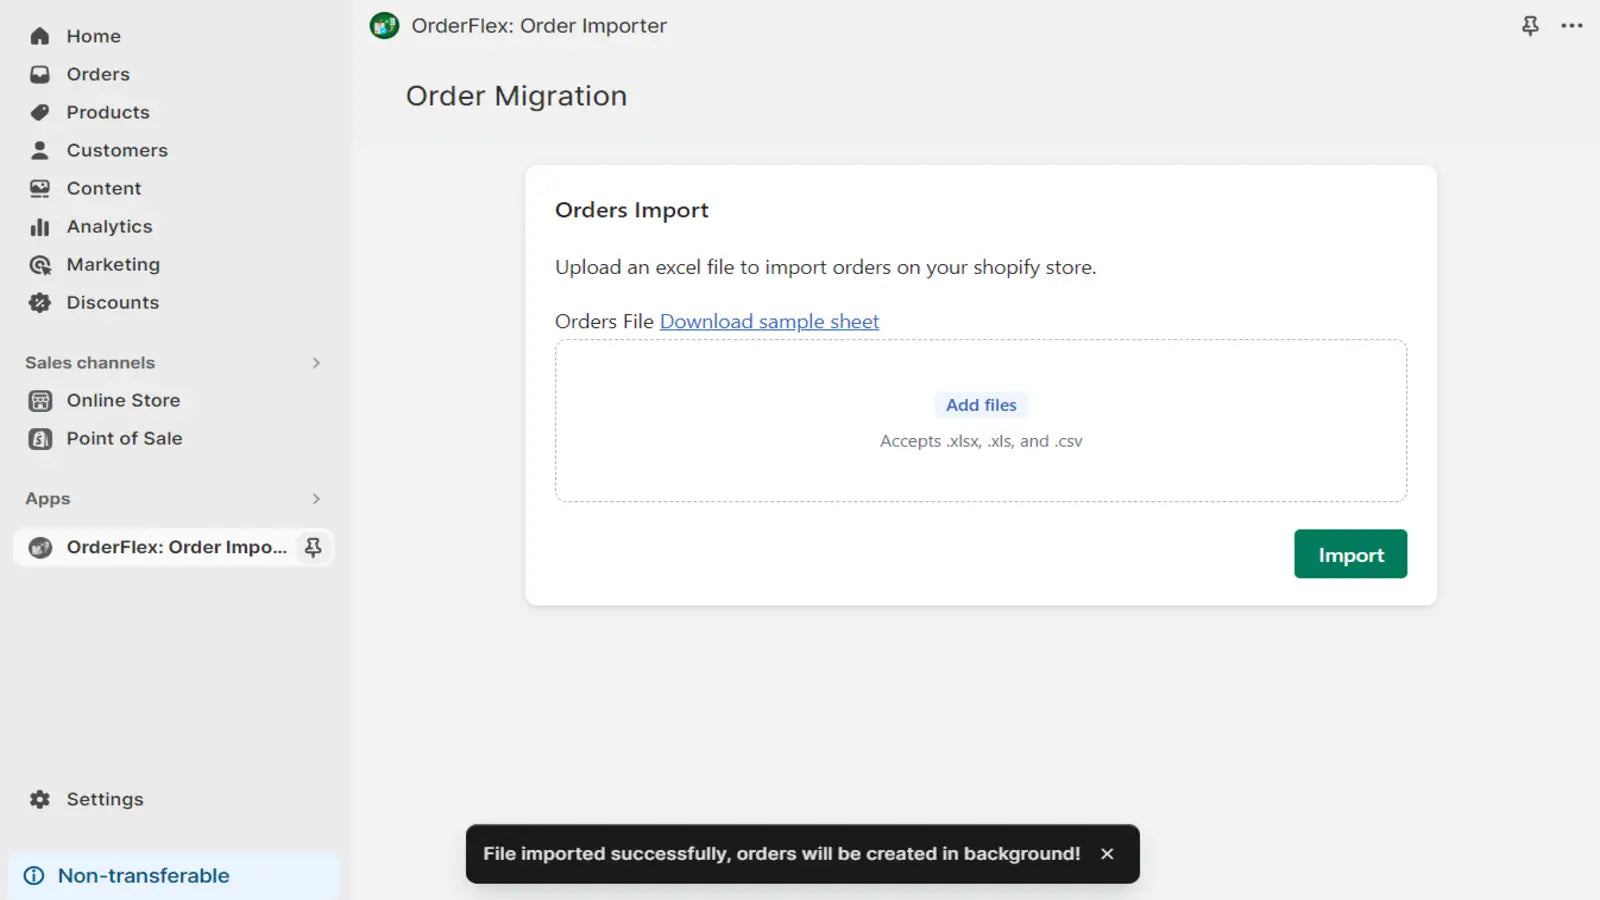Click the 'File imported successfully' toast message
The height and width of the screenshot is (900, 1600).
tap(782, 854)
